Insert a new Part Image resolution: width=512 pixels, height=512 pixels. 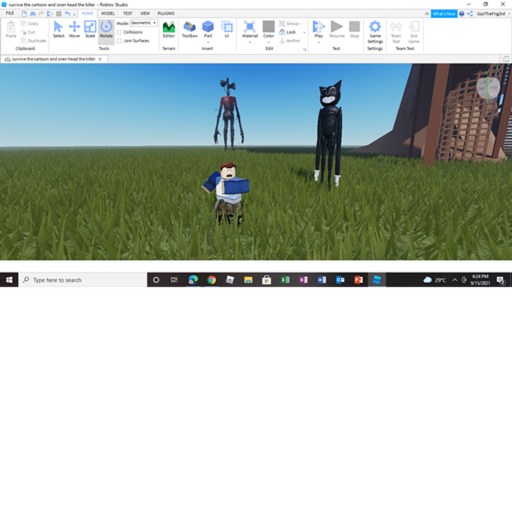[208, 29]
